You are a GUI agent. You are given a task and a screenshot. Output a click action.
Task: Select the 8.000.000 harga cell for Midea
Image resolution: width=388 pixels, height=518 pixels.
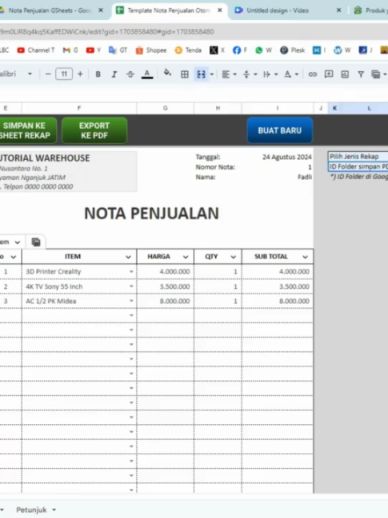(x=165, y=301)
